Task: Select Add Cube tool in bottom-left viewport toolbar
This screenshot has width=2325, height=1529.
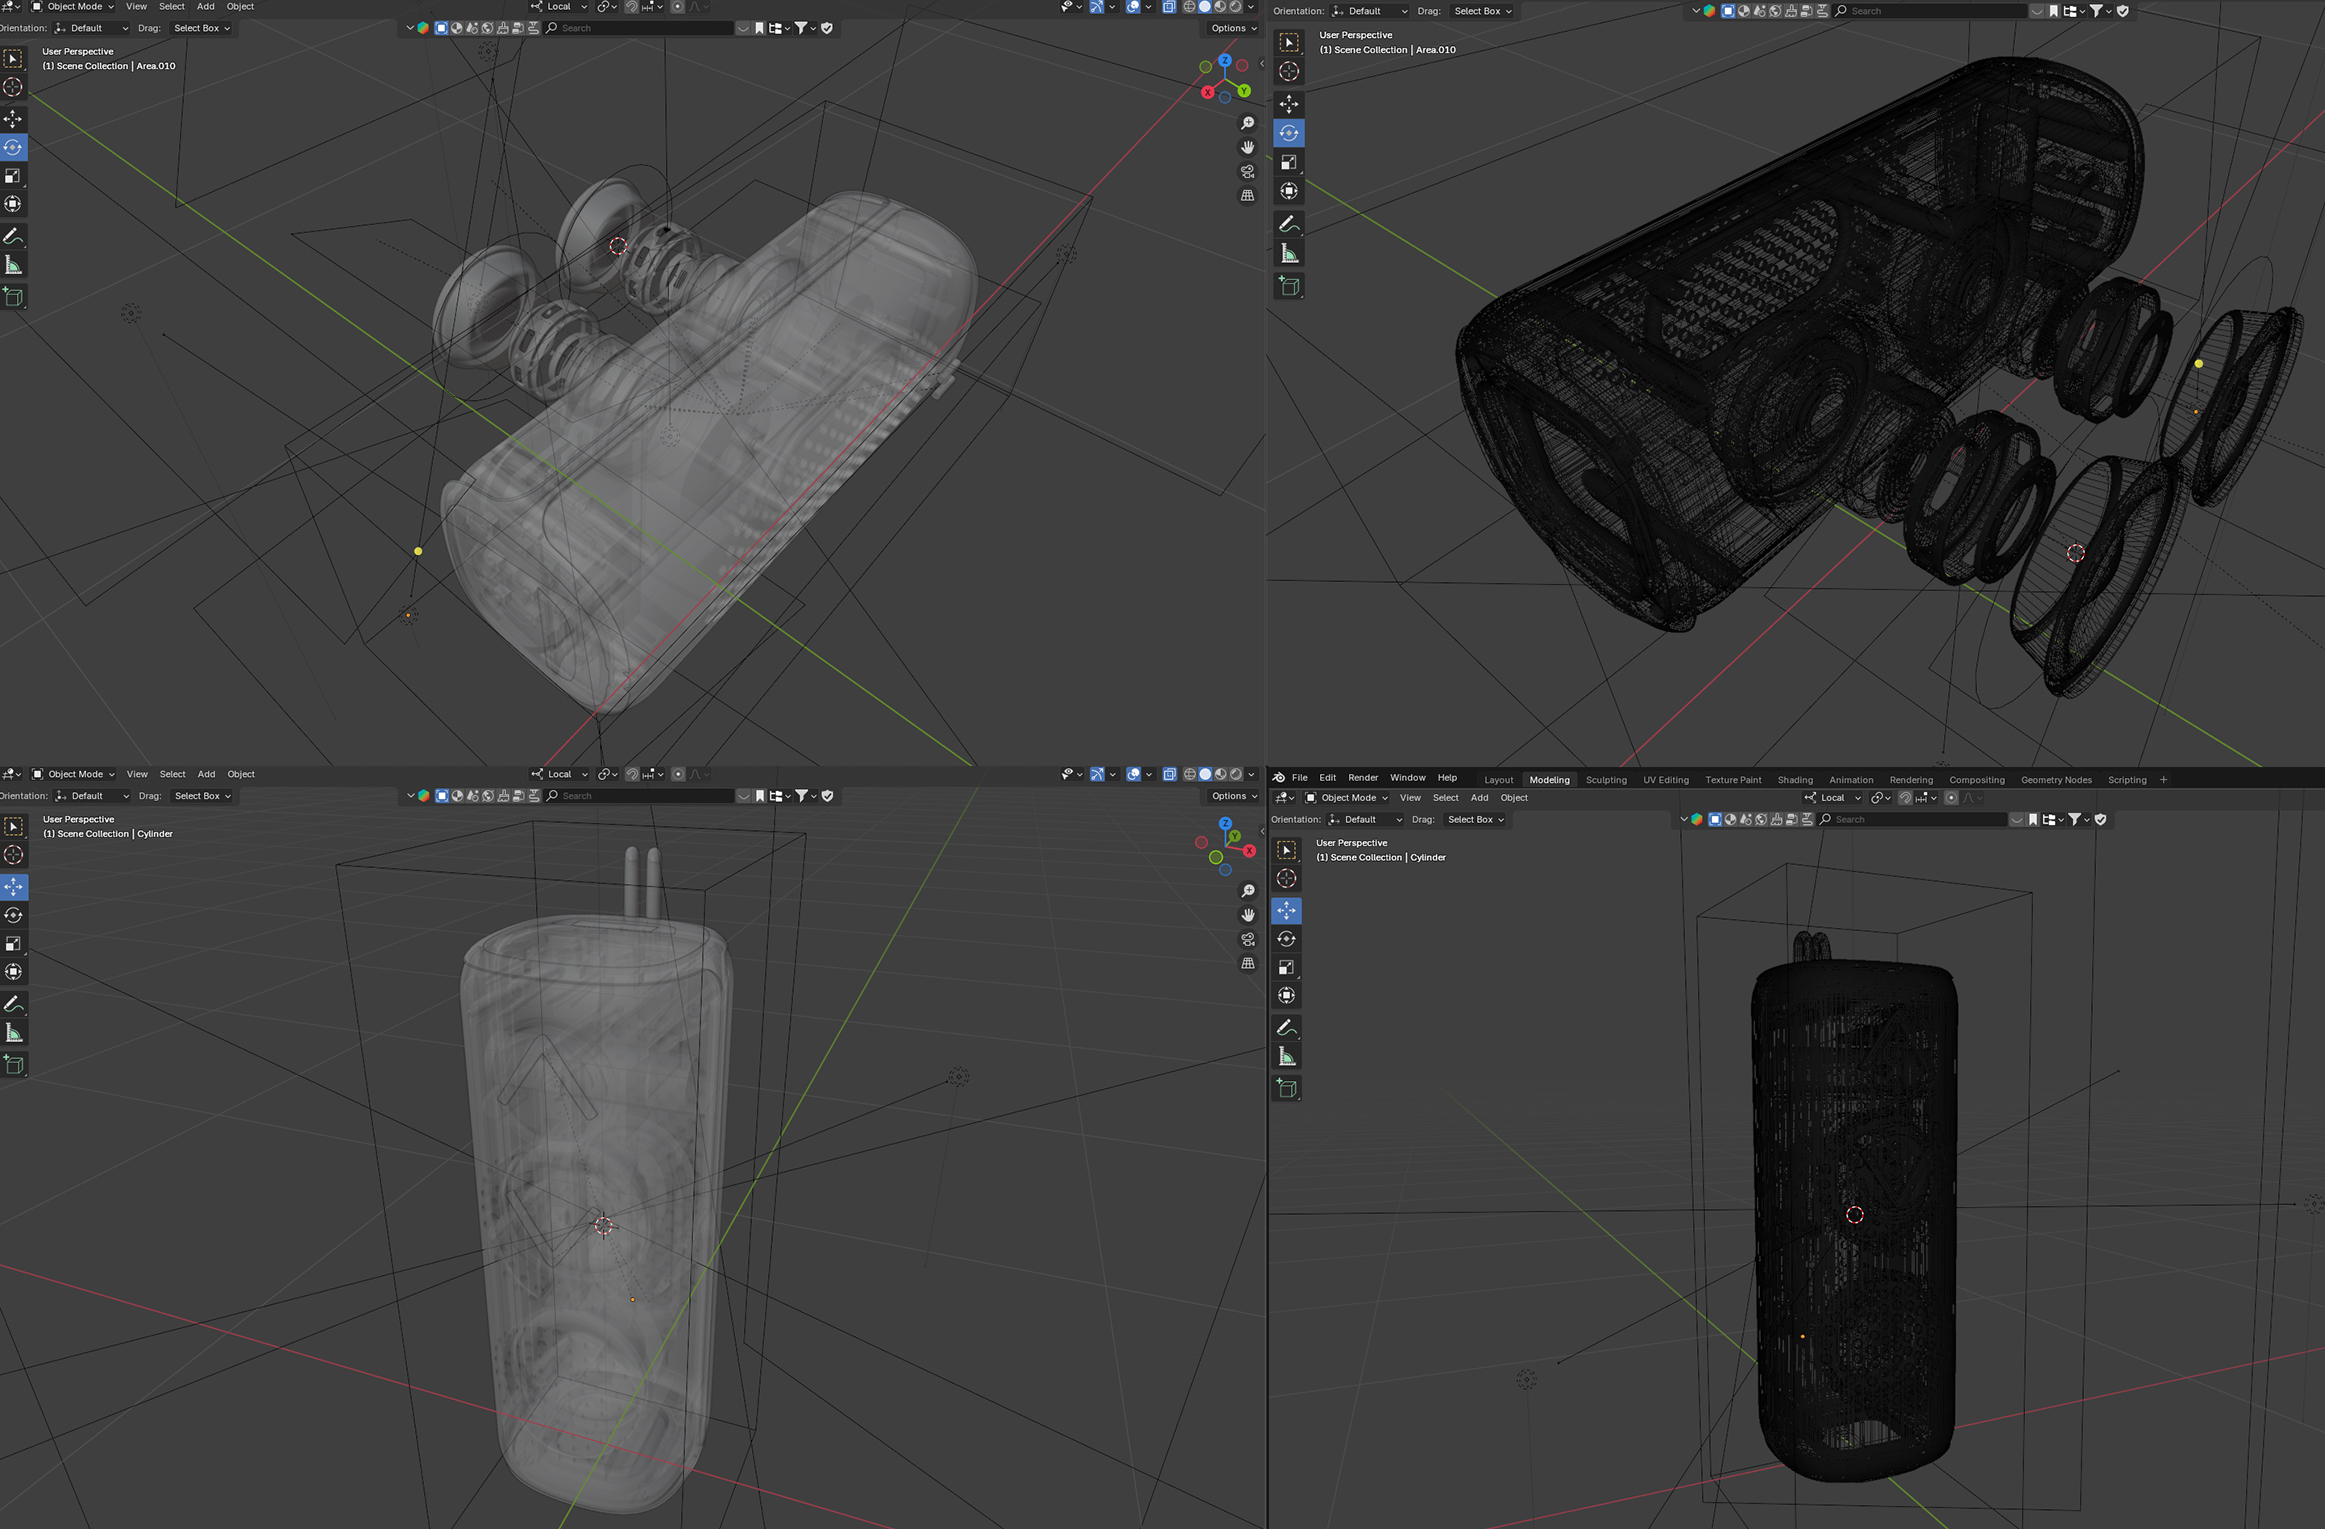Action: (x=14, y=1065)
